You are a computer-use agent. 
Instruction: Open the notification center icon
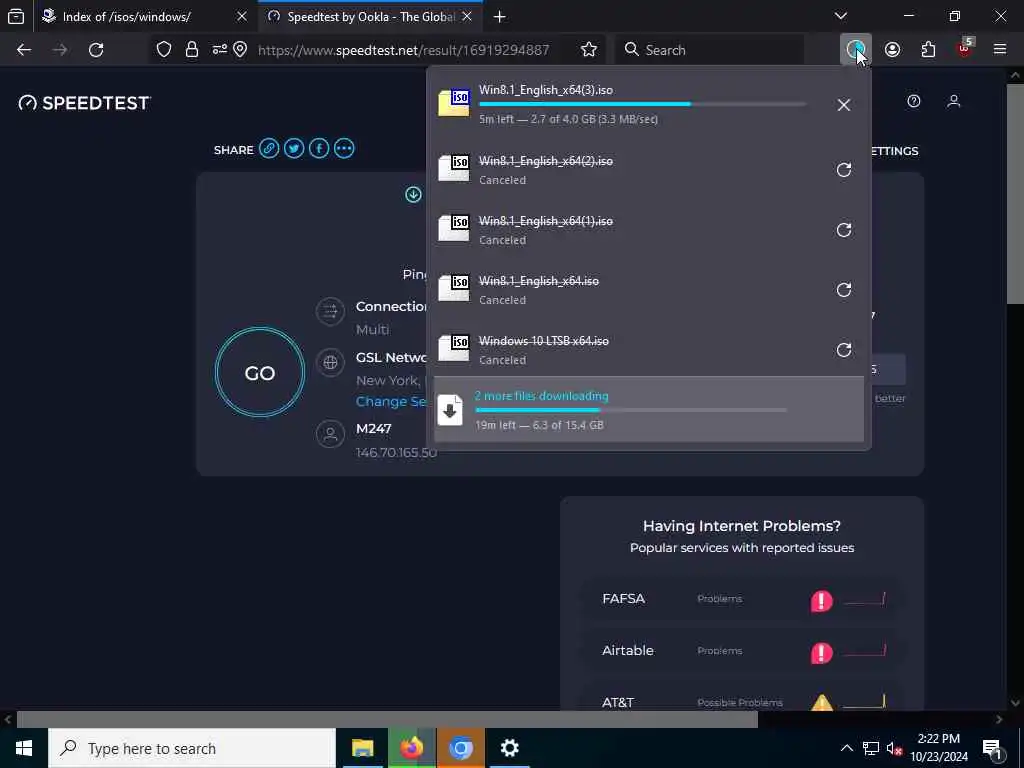[991, 748]
